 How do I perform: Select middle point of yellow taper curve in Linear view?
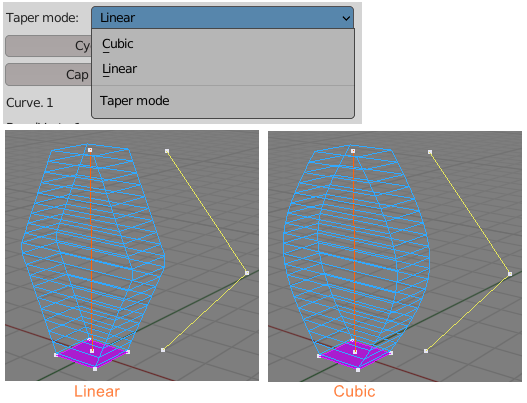pyautogui.click(x=247, y=273)
